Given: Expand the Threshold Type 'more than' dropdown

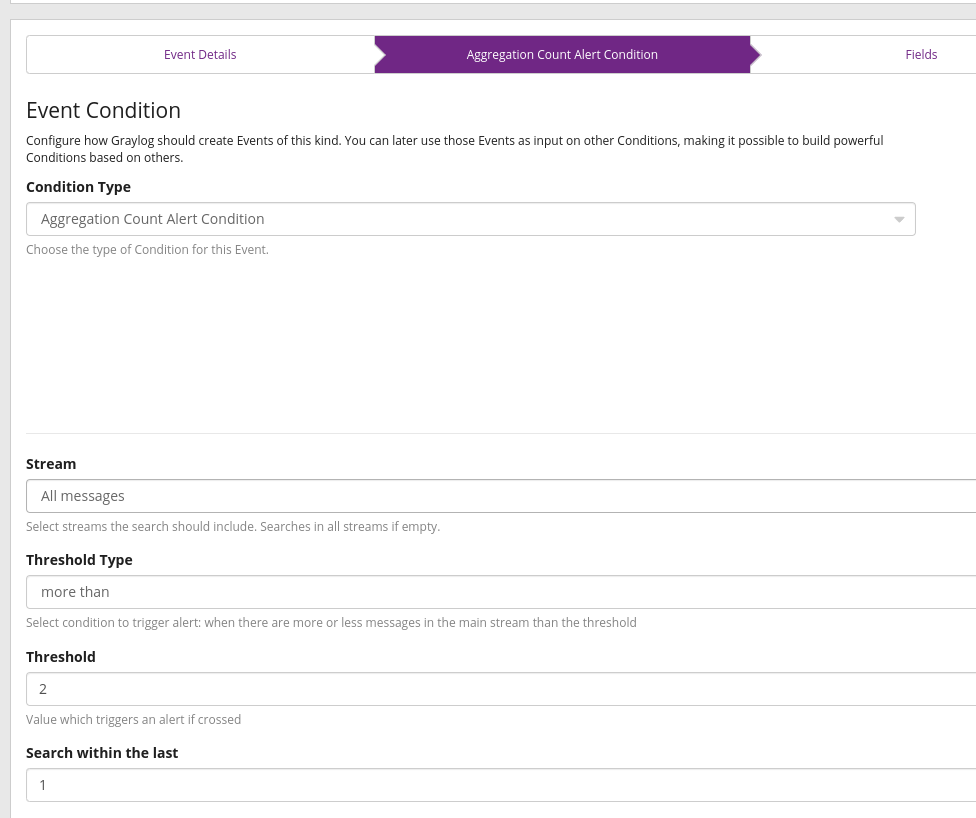Looking at the screenshot, I should (500, 592).
